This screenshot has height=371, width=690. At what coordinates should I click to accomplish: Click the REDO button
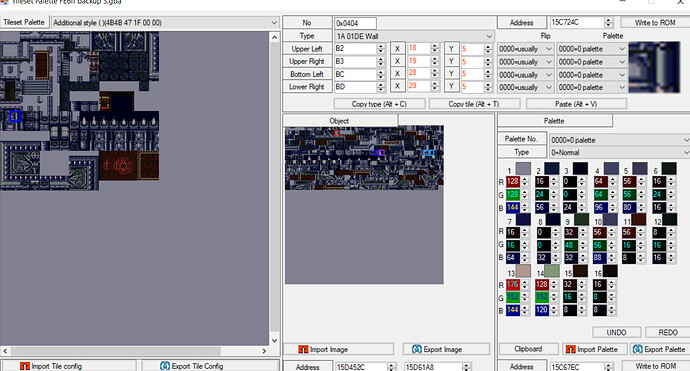click(x=668, y=332)
